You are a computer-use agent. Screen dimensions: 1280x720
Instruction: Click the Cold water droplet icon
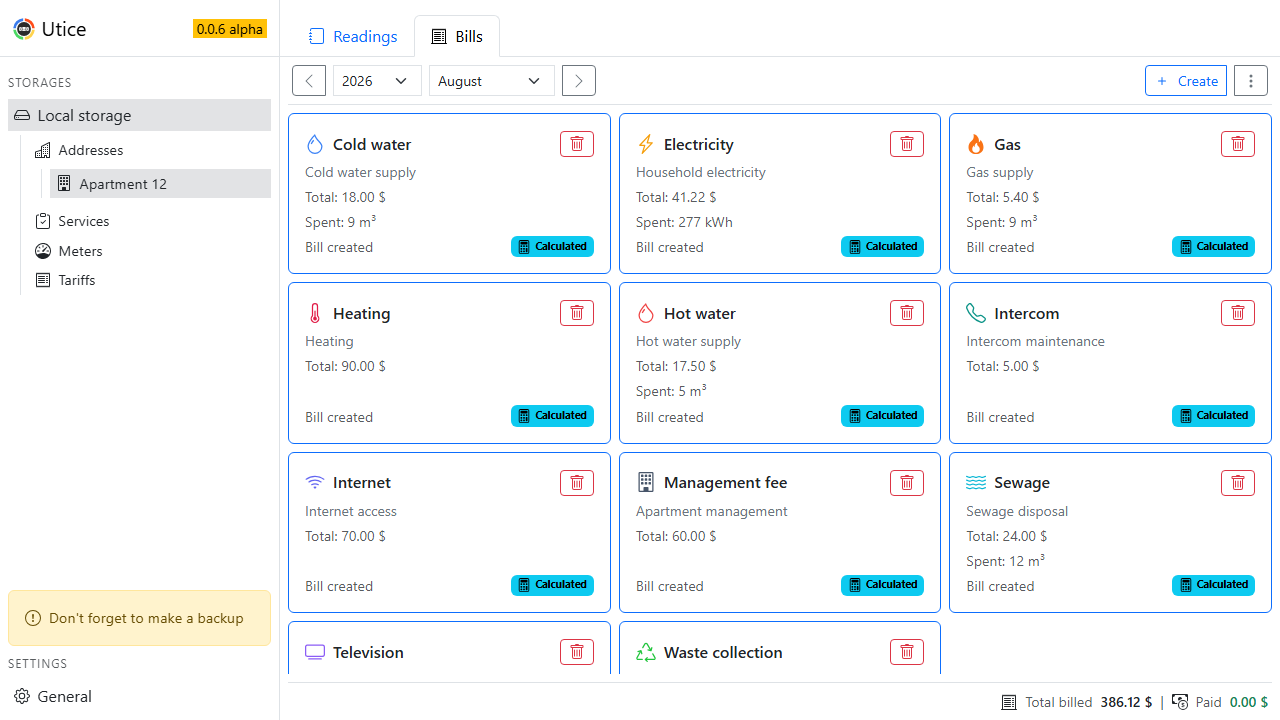pos(315,144)
